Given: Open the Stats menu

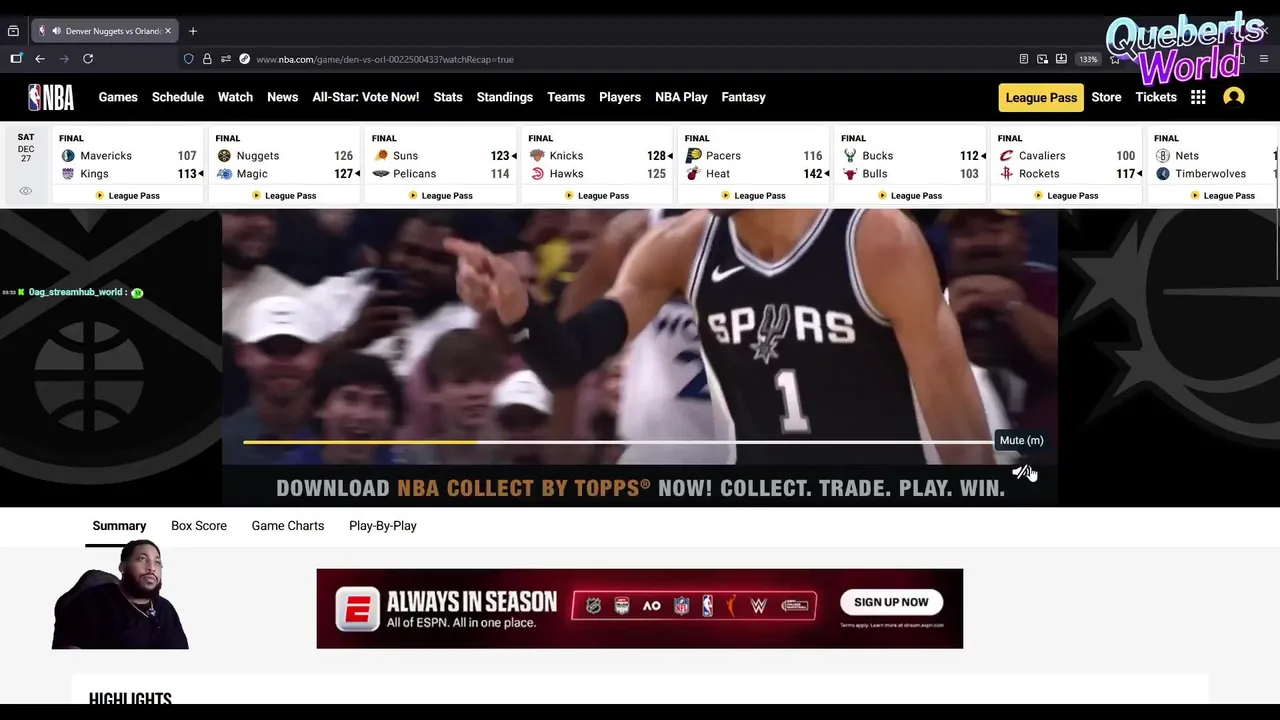Looking at the screenshot, I should (448, 97).
